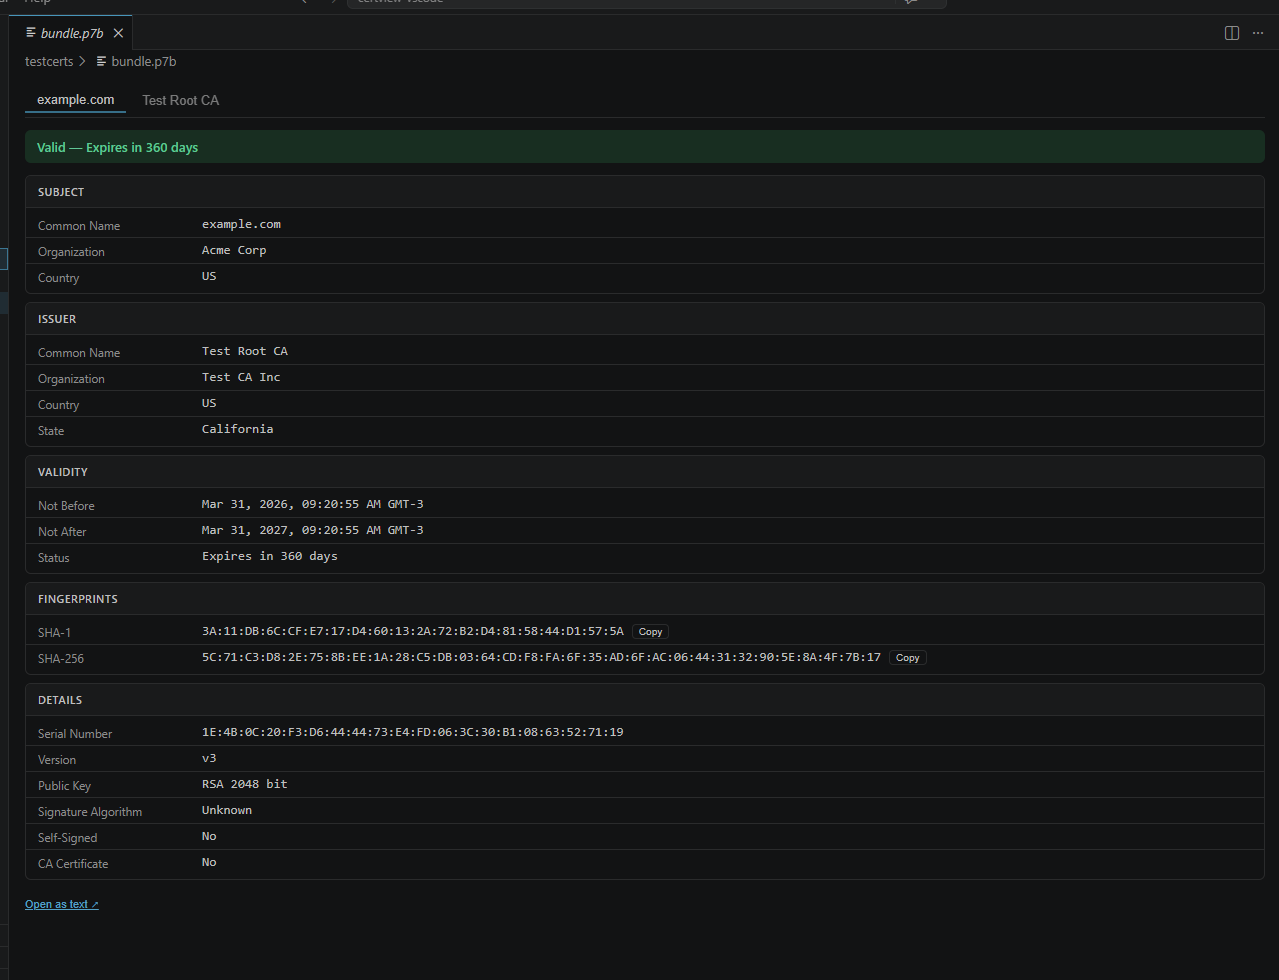Select the example.com certificate tab

74,99
